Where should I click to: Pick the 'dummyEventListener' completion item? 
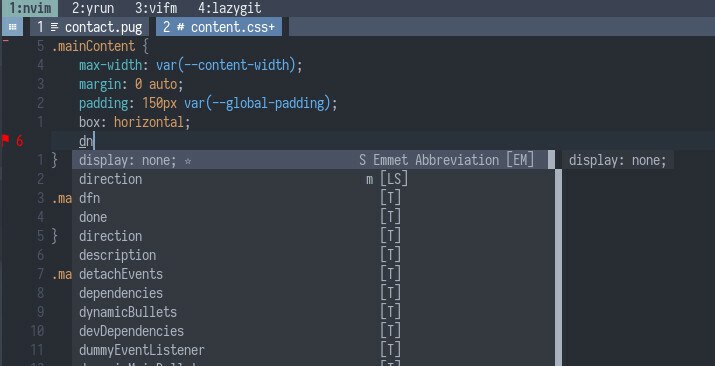tap(313, 350)
